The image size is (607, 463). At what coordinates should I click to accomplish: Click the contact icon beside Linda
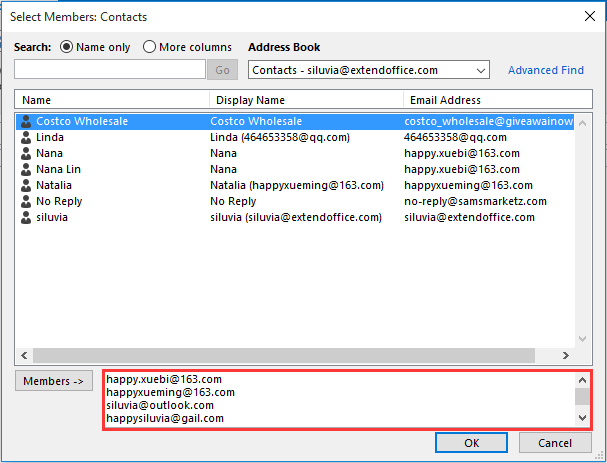tap(26, 137)
